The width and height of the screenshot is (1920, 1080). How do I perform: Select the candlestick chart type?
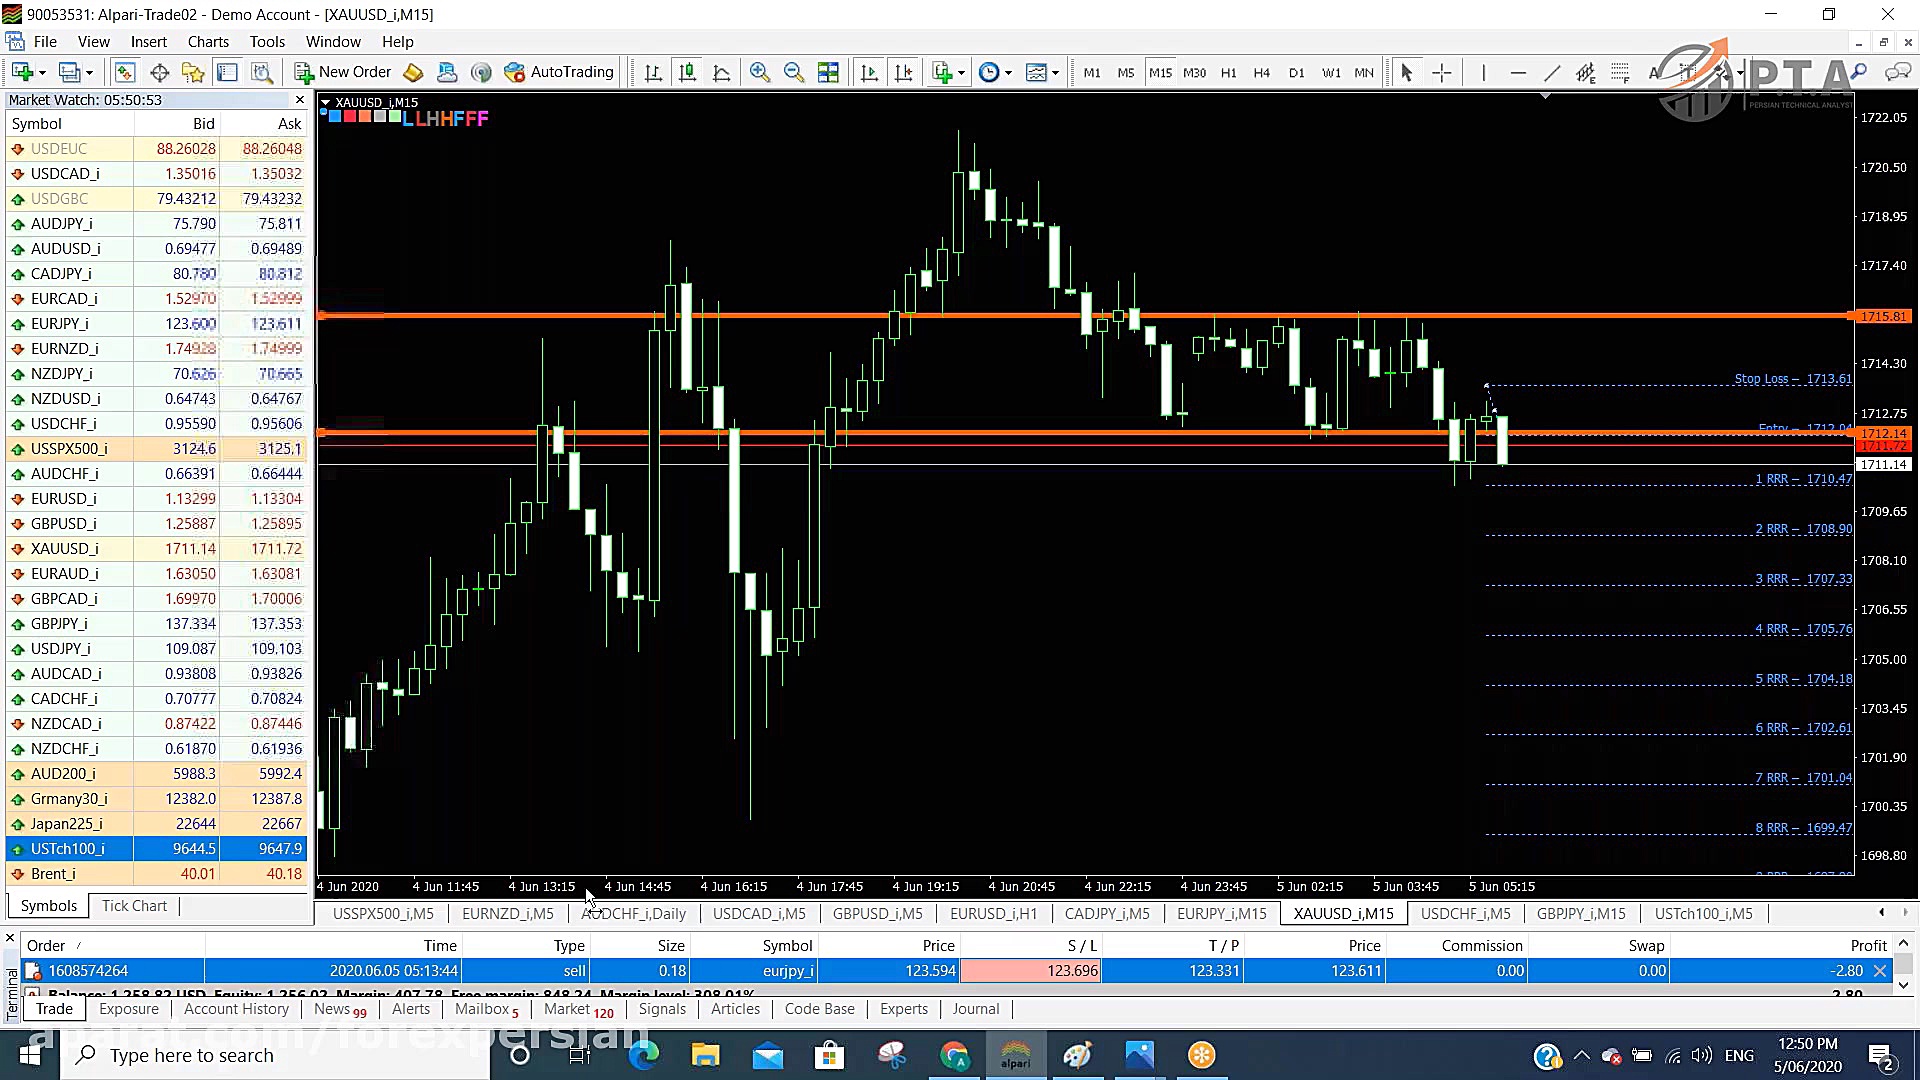[687, 71]
